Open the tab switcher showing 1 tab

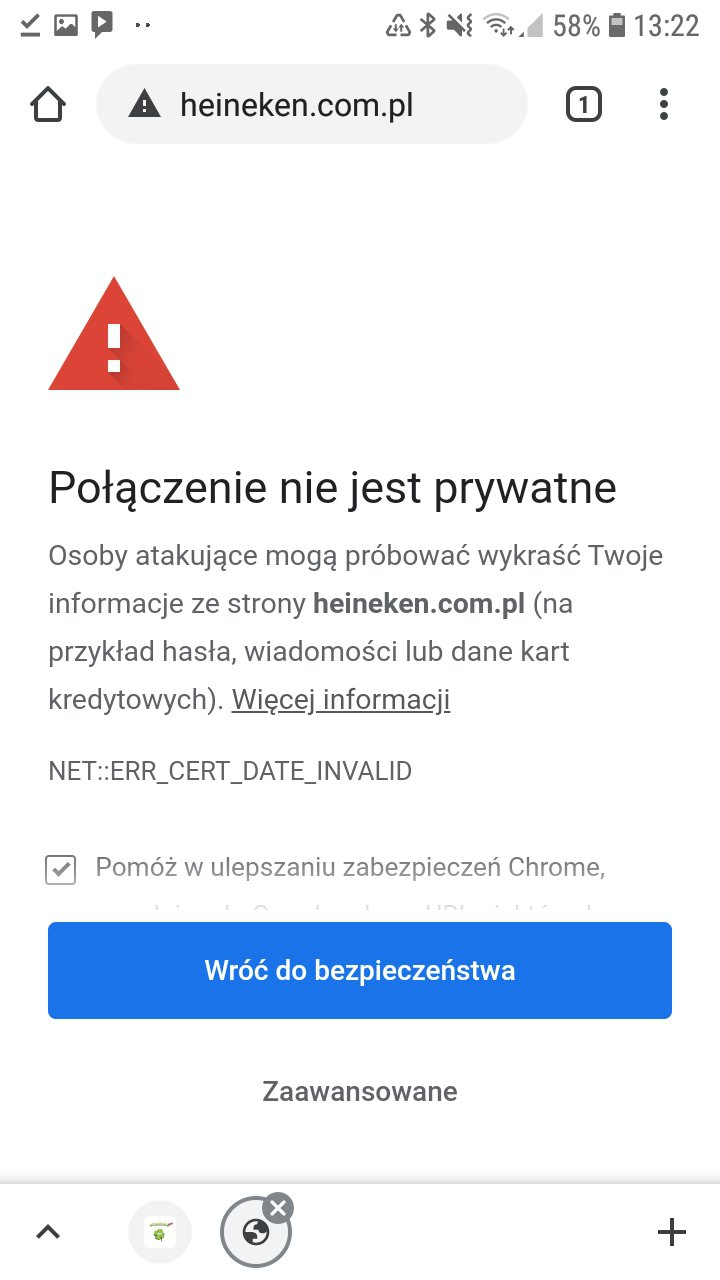pyautogui.click(x=584, y=104)
